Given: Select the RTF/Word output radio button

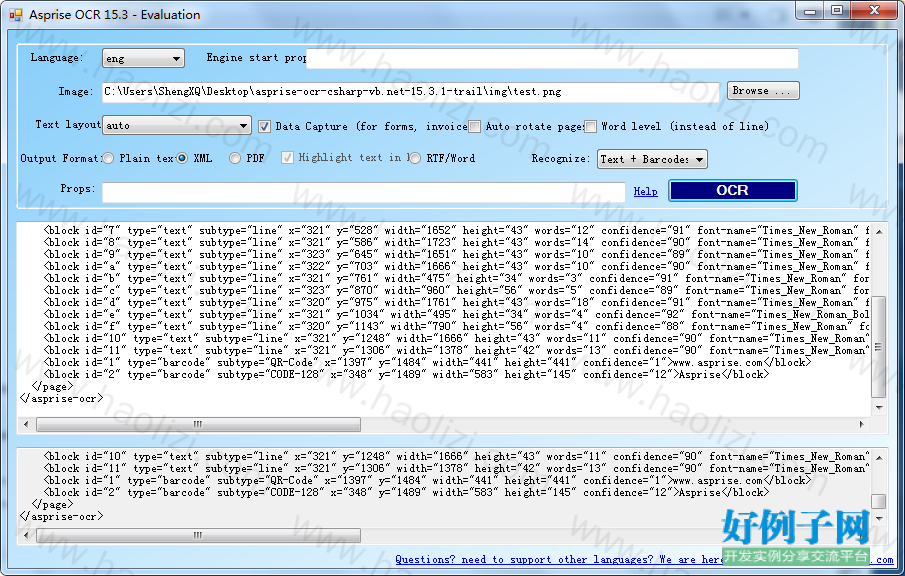Looking at the screenshot, I should 414,158.
